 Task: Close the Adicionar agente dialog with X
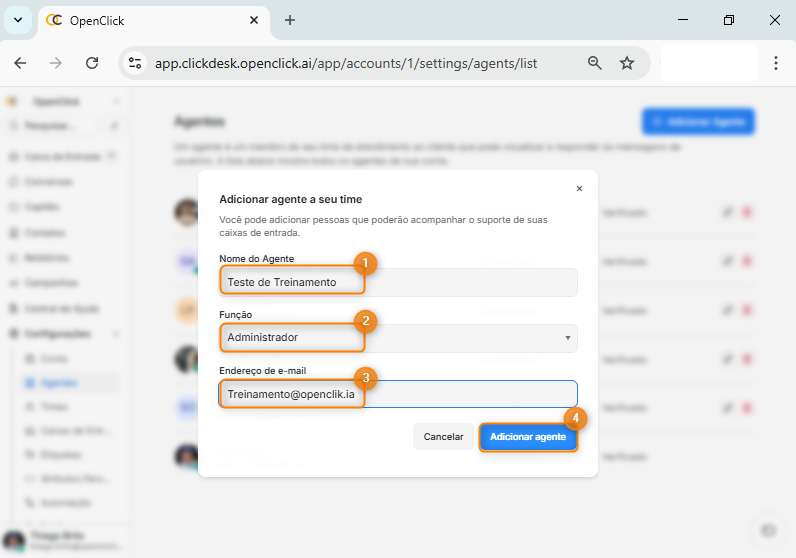tap(579, 188)
